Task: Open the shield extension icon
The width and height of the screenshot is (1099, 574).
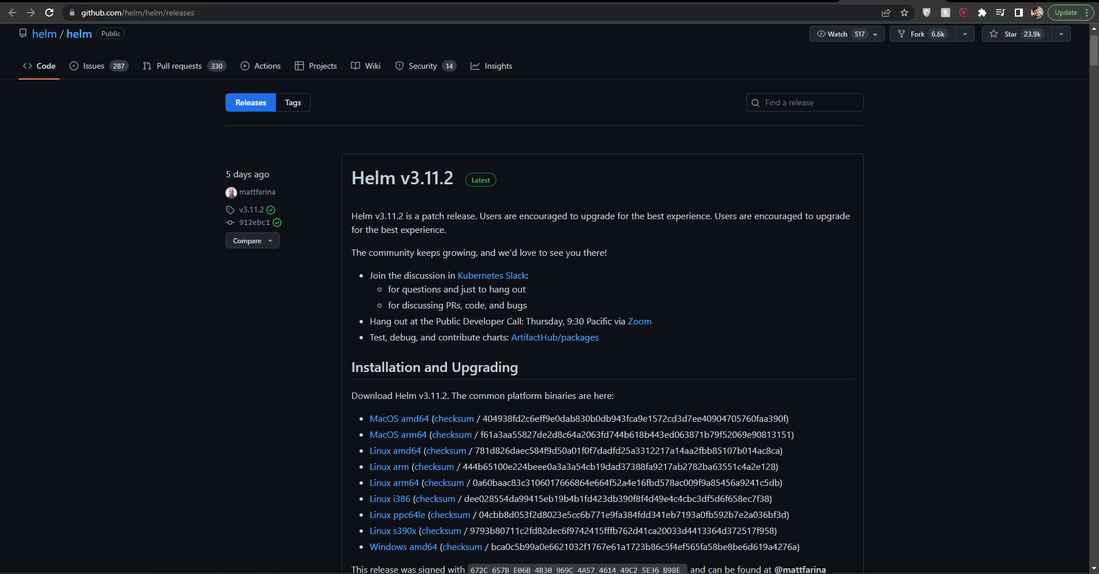Action: [927, 13]
